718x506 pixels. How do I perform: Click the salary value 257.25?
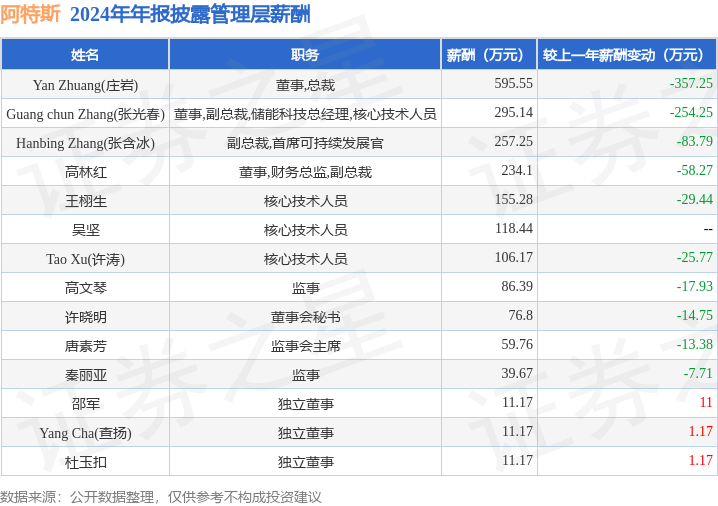pyautogui.click(x=513, y=141)
